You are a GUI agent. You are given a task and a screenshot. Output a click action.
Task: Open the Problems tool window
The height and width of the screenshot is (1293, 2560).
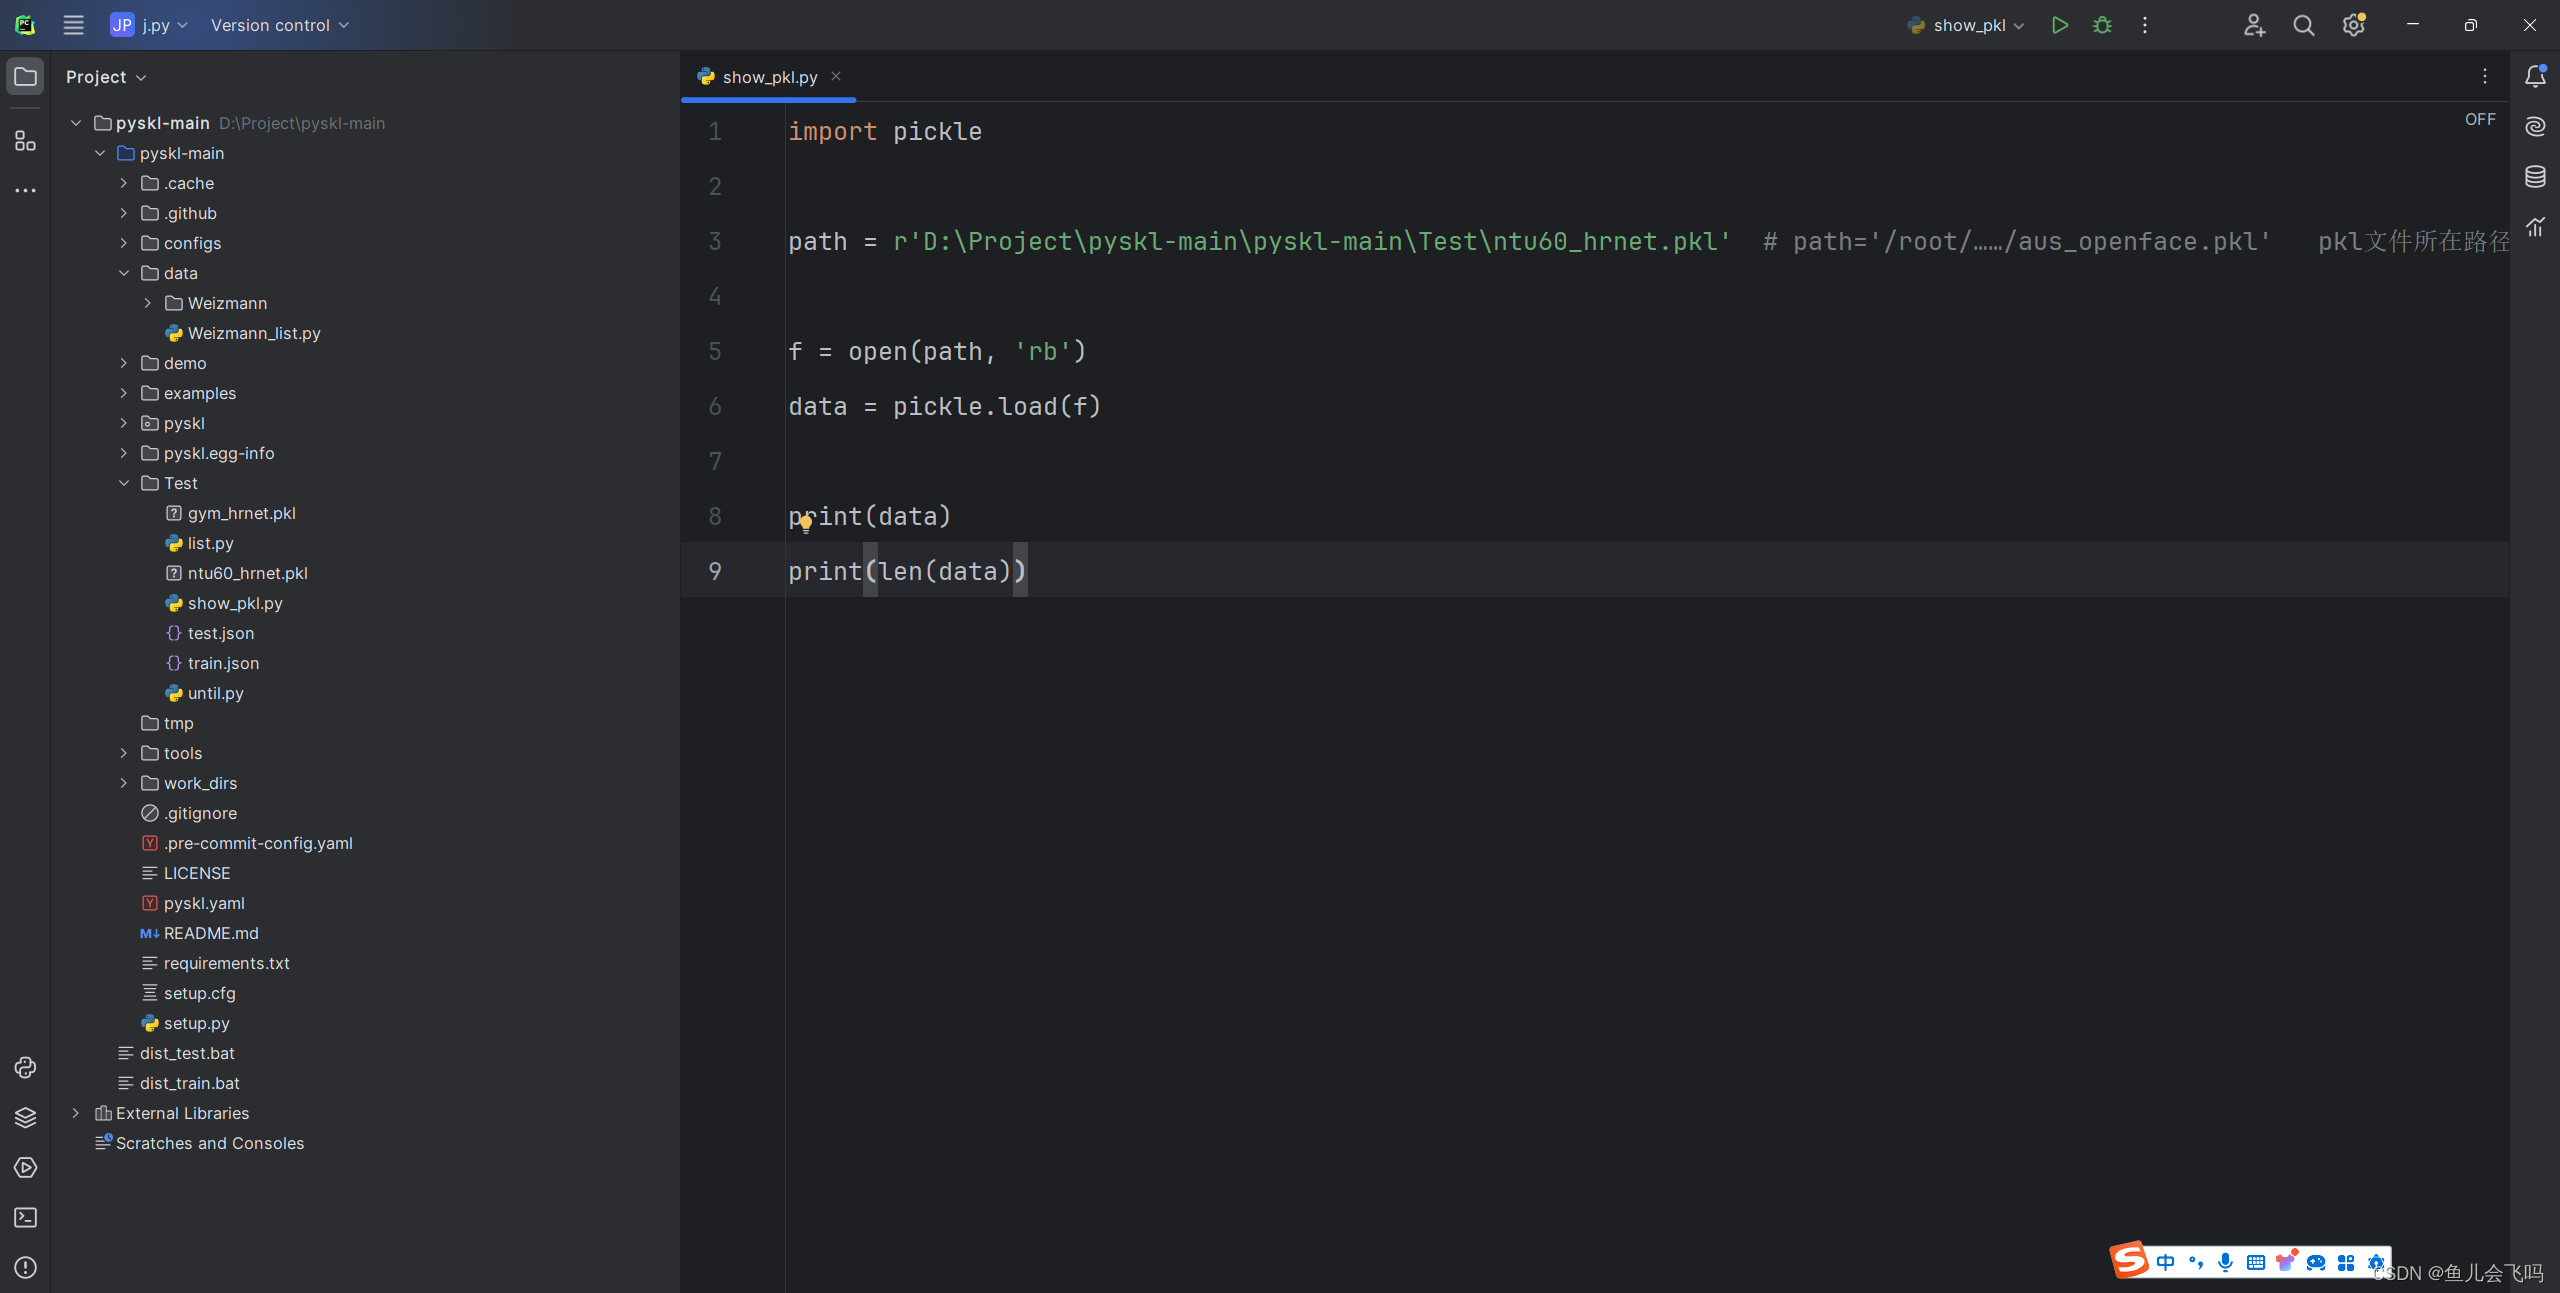25,1268
